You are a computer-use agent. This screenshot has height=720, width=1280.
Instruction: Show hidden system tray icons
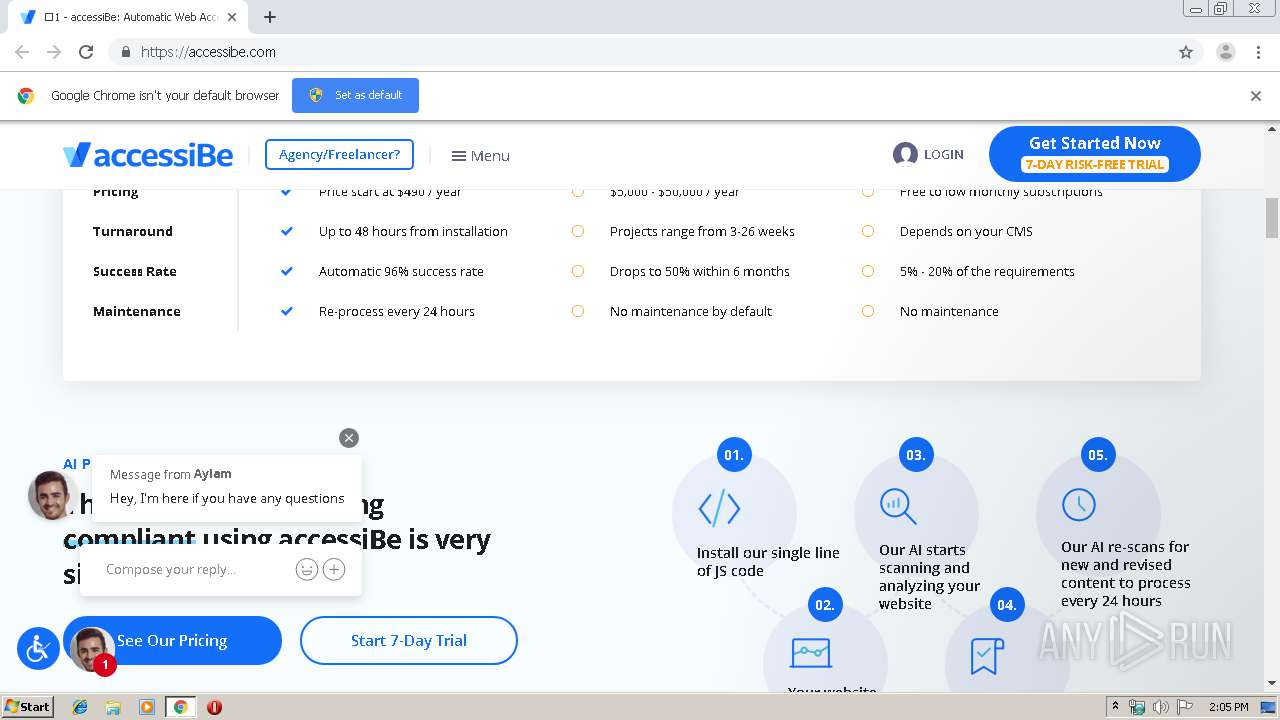1115,707
